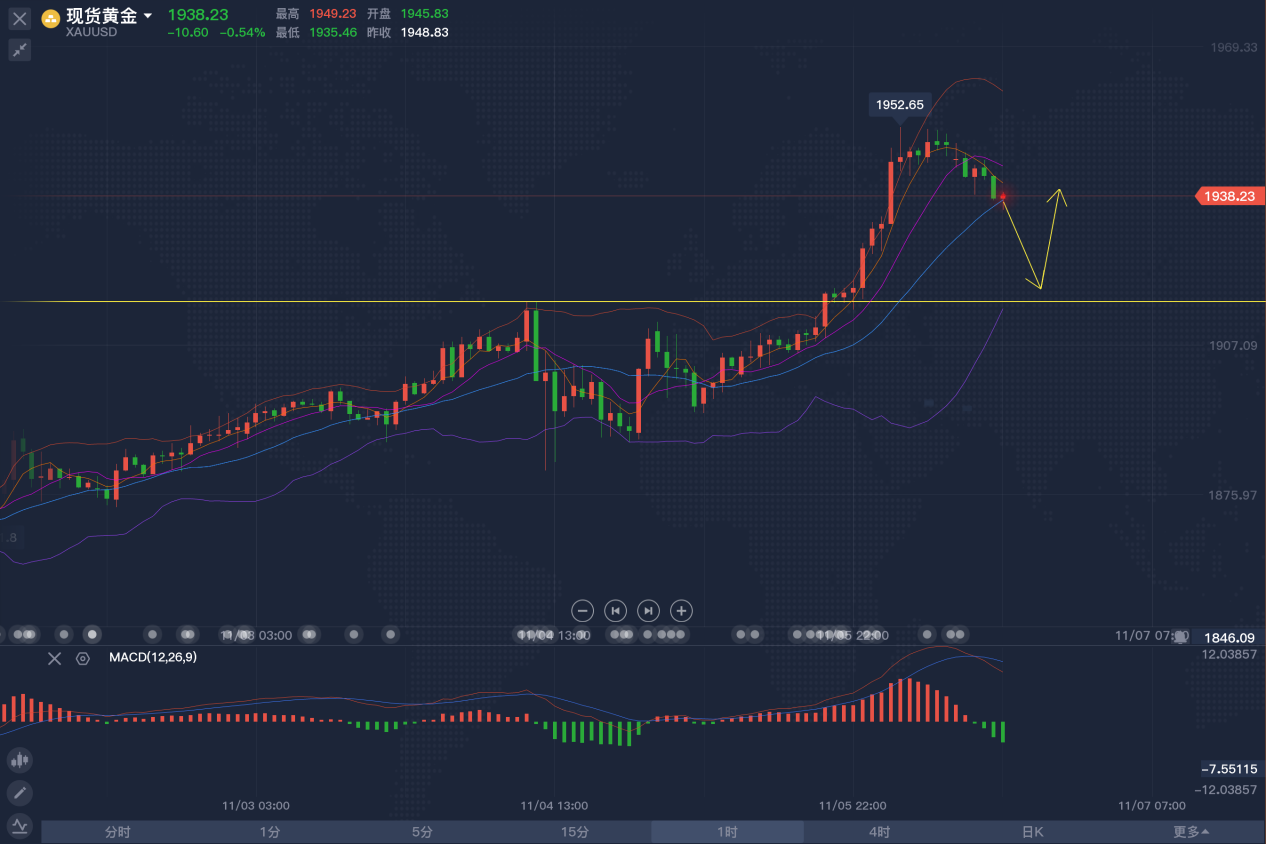Click the 1907.09 price axis label
The image size is (1266, 844).
(x=1233, y=346)
